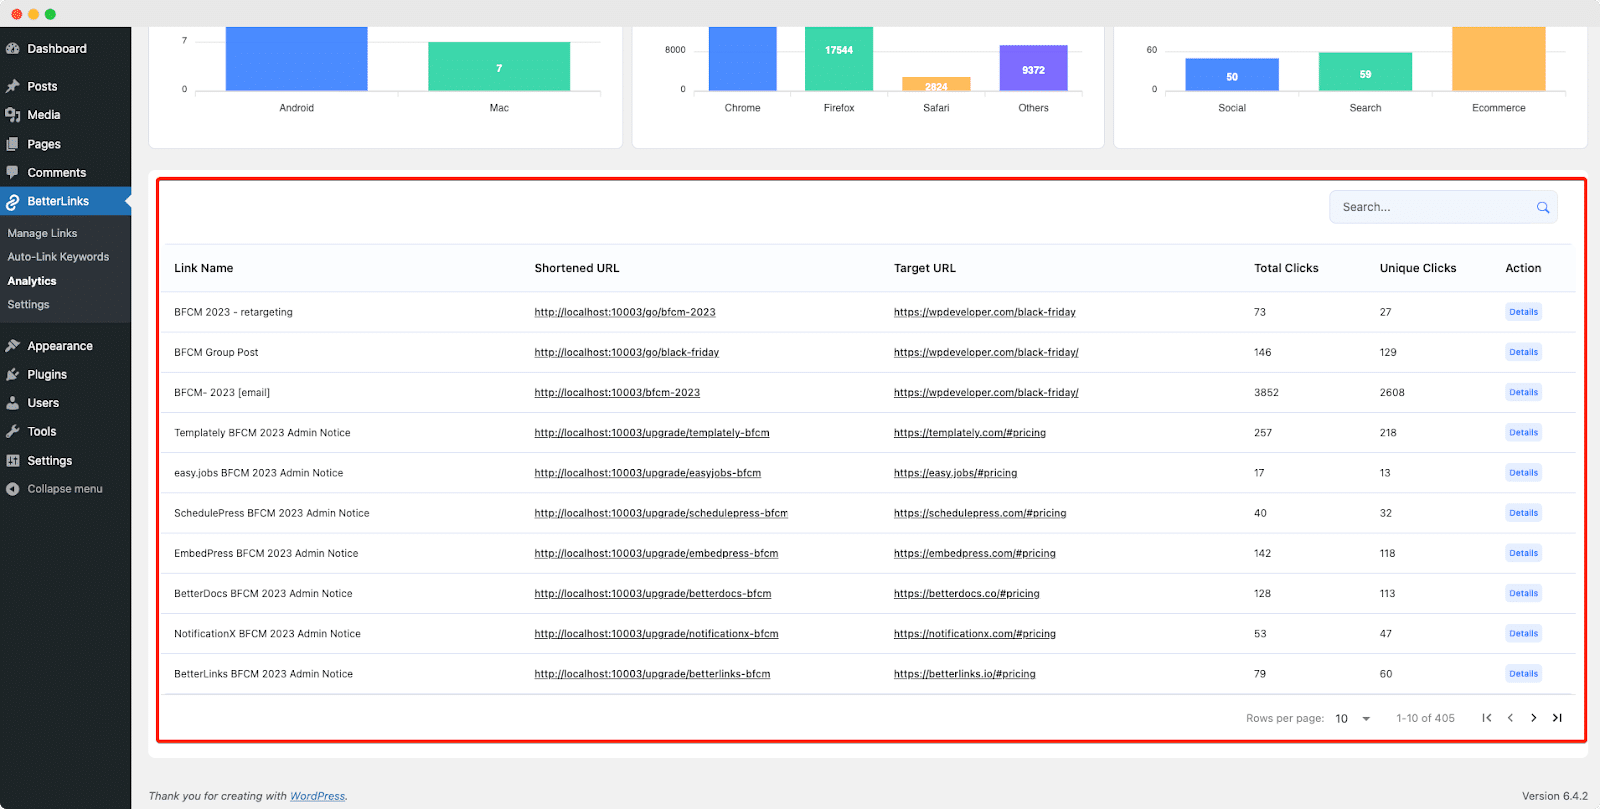Image resolution: width=1600 pixels, height=809 pixels.
Task: Click the Settings sliders icon
Action: point(13,460)
